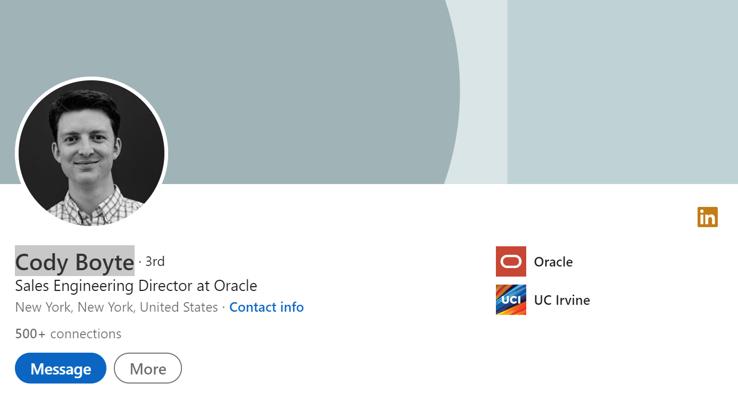Open Cody Boyte's profile photo
This screenshot has height=400, width=738.
91,152
